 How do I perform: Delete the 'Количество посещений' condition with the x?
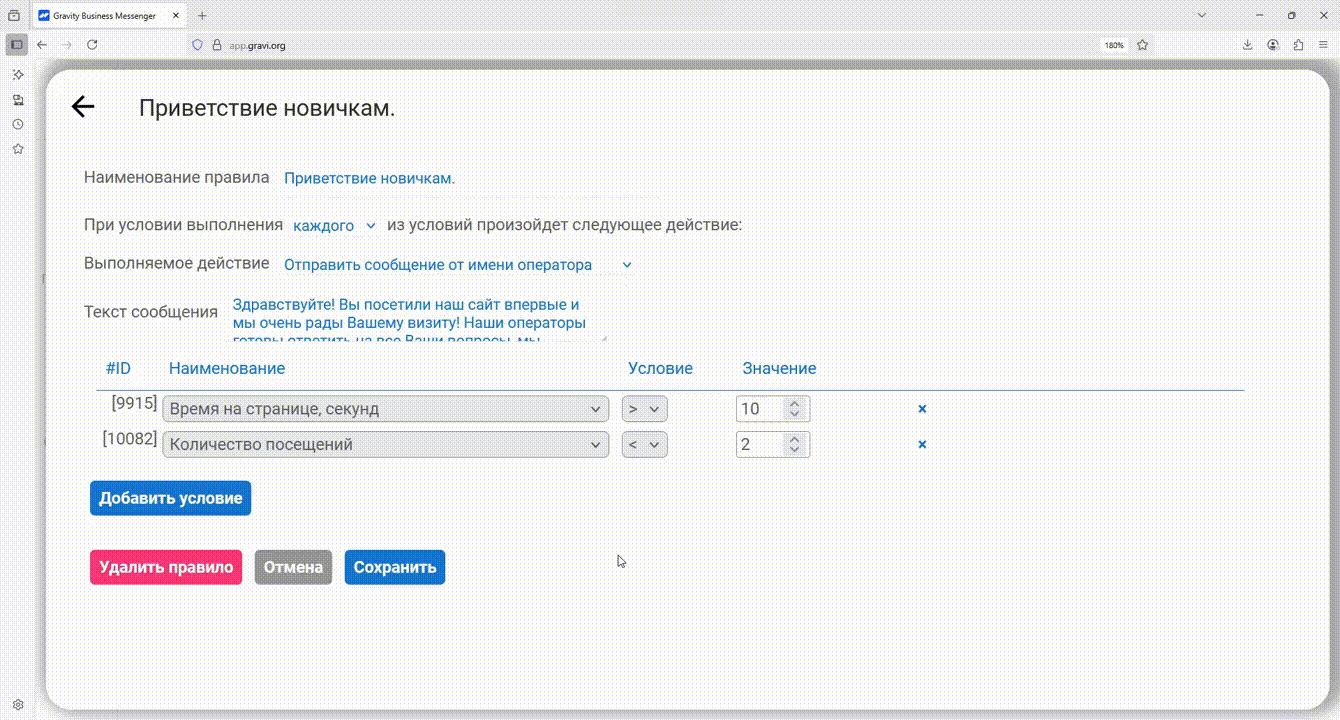point(922,445)
